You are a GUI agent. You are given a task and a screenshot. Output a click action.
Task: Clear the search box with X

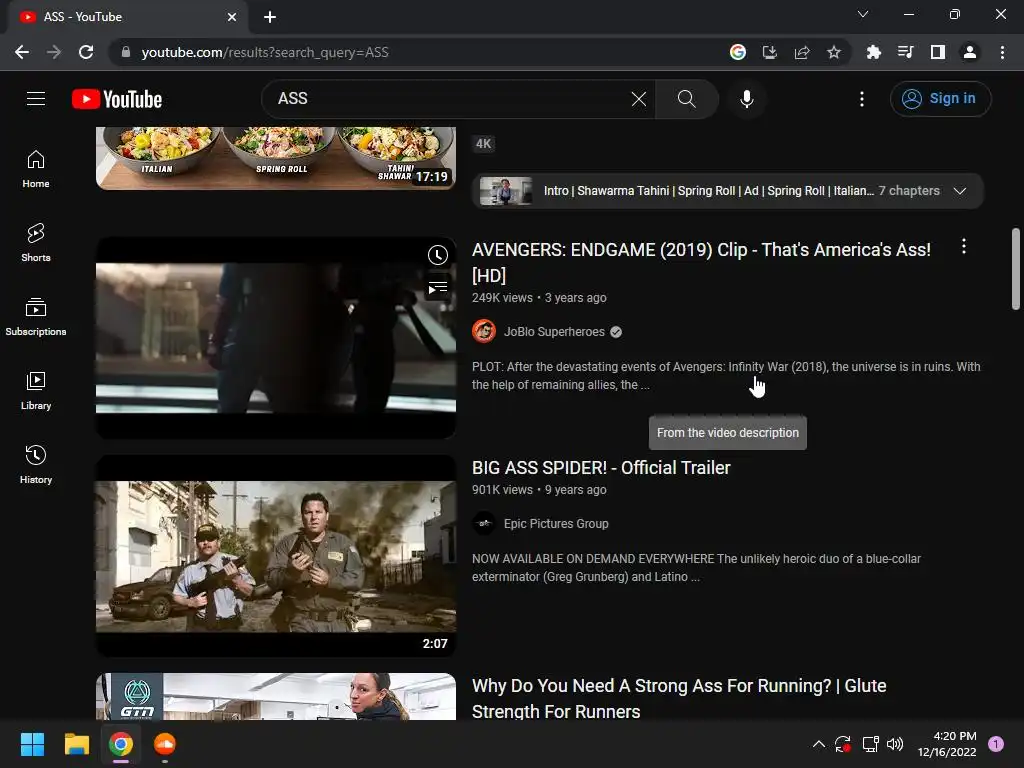pyautogui.click(x=639, y=99)
